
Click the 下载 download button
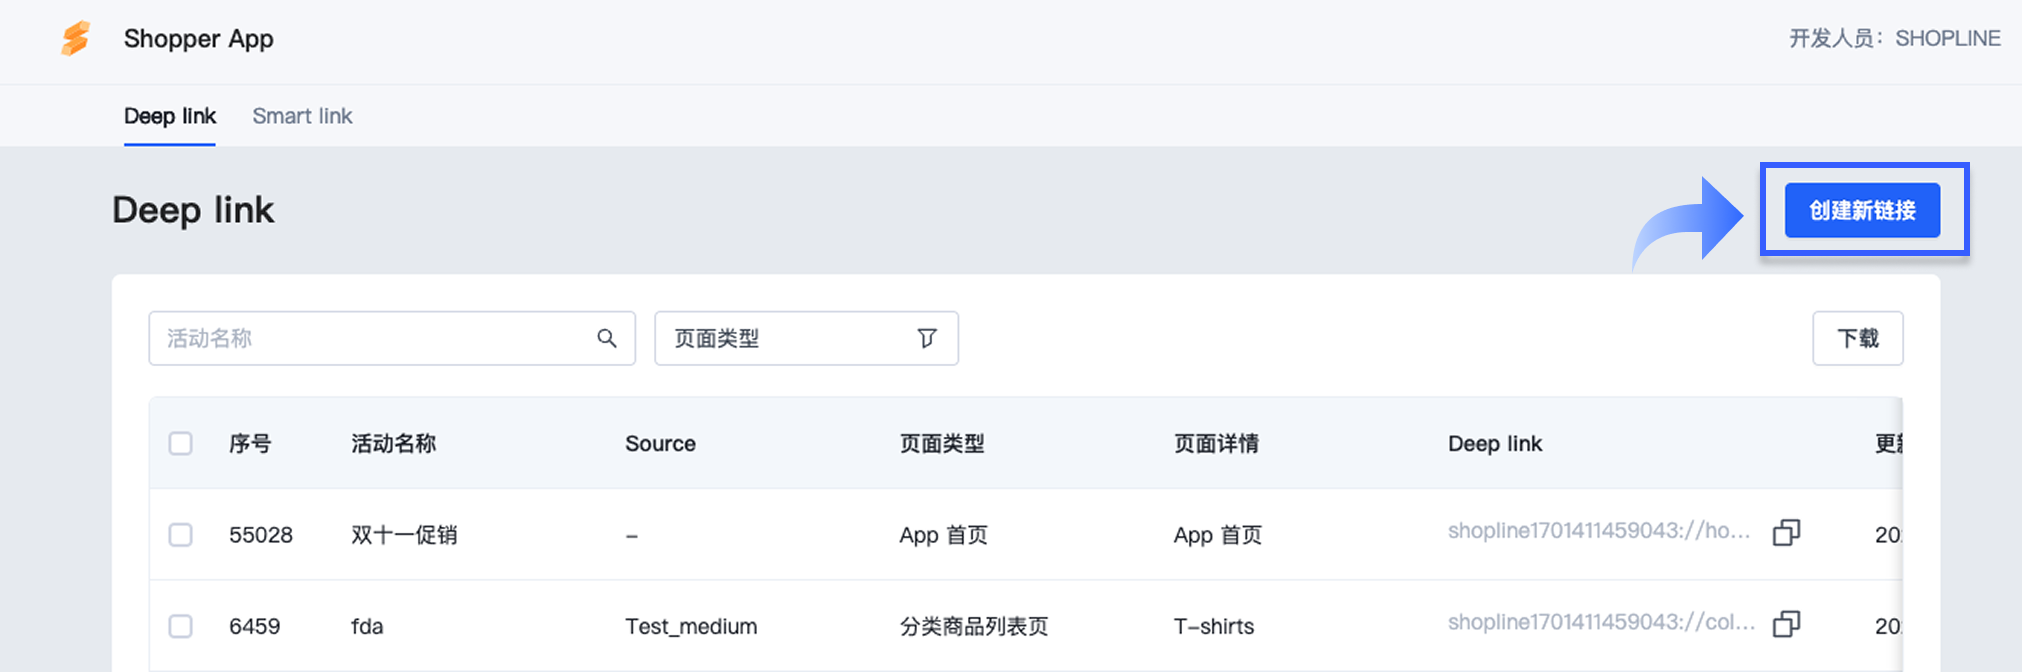1857,338
